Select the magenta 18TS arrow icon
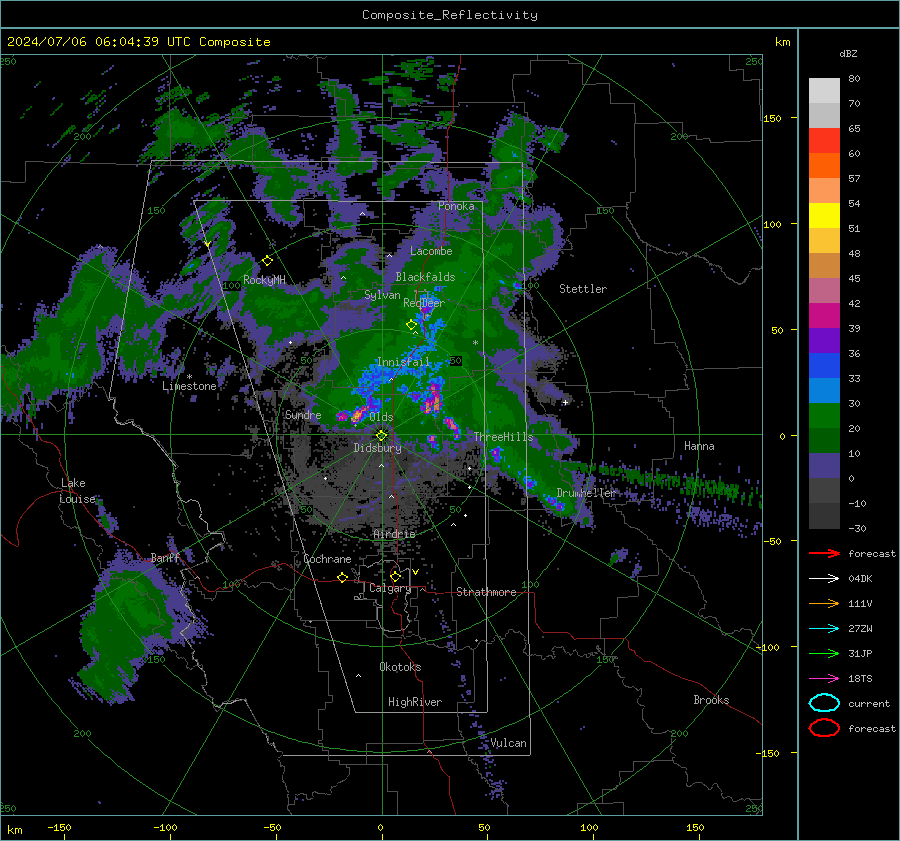The height and width of the screenshot is (841, 900). 824,679
